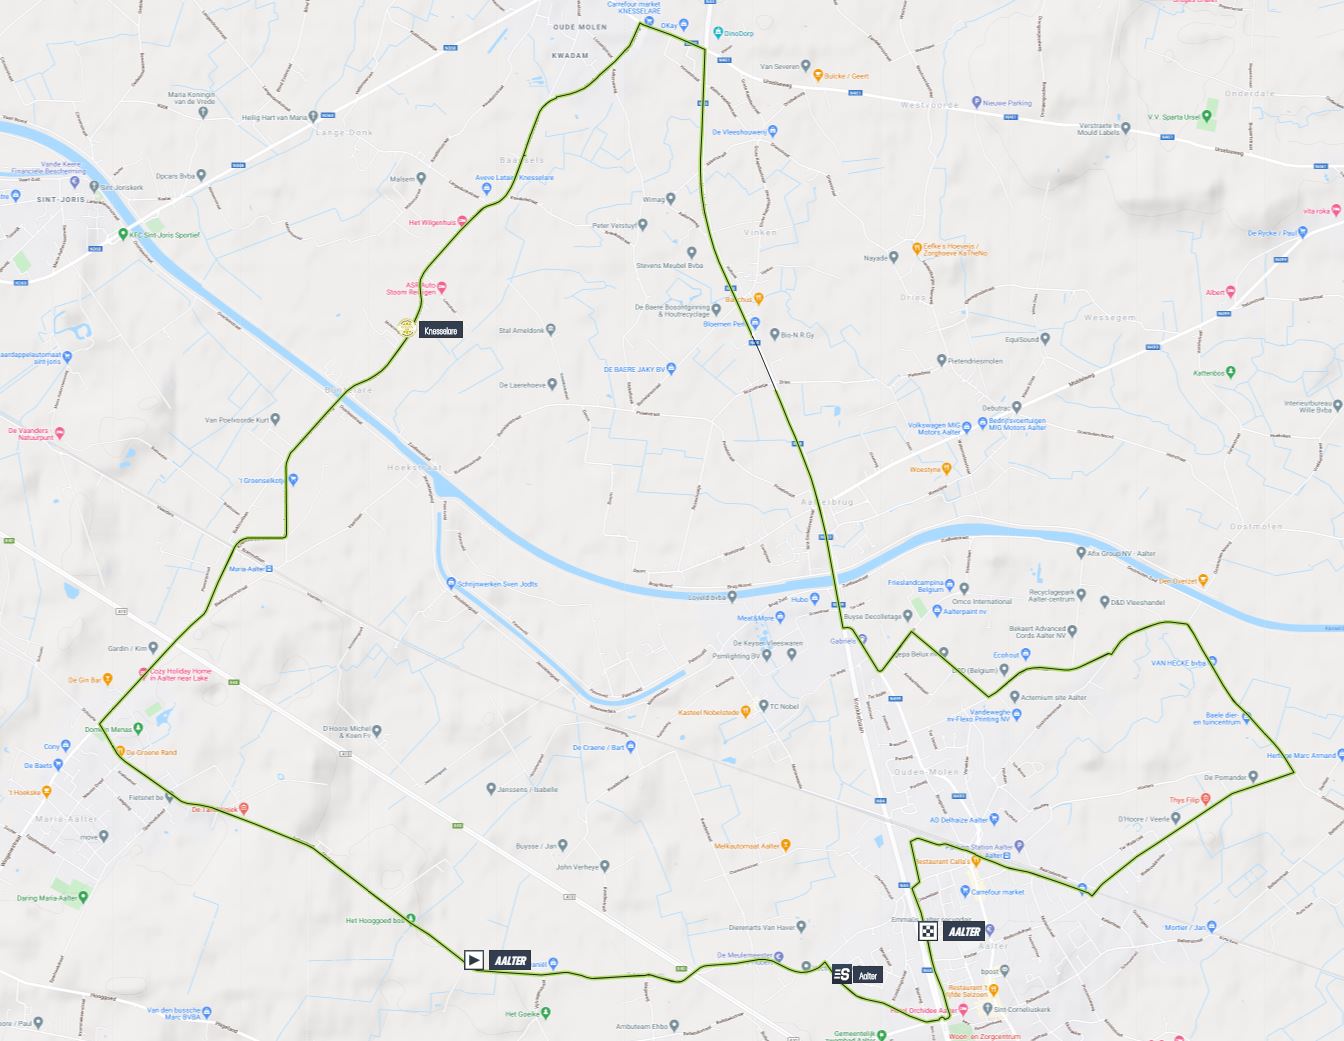Select the Buicke / Geert restaurant pin
This screenshot has width=1344, height=1041.
click(x=817, y=75)
